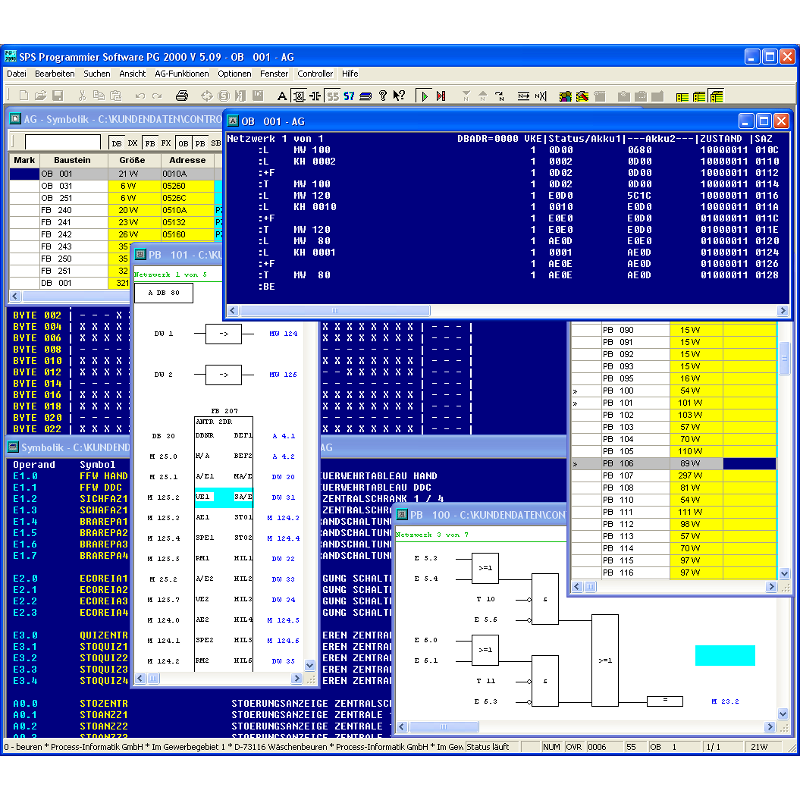Open the Hilfe menu

point(350,73)
